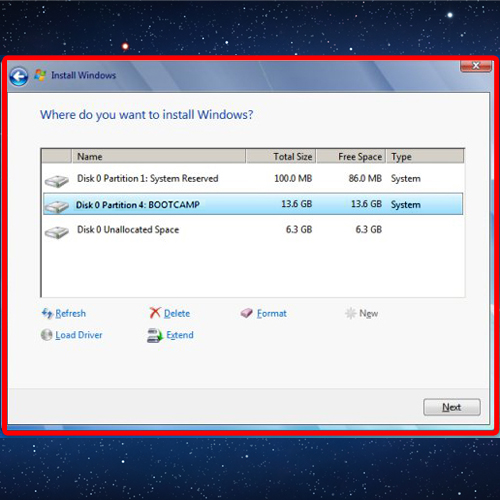Click the starburst New icon
This screenshot has width=500, height=500.
351,313
